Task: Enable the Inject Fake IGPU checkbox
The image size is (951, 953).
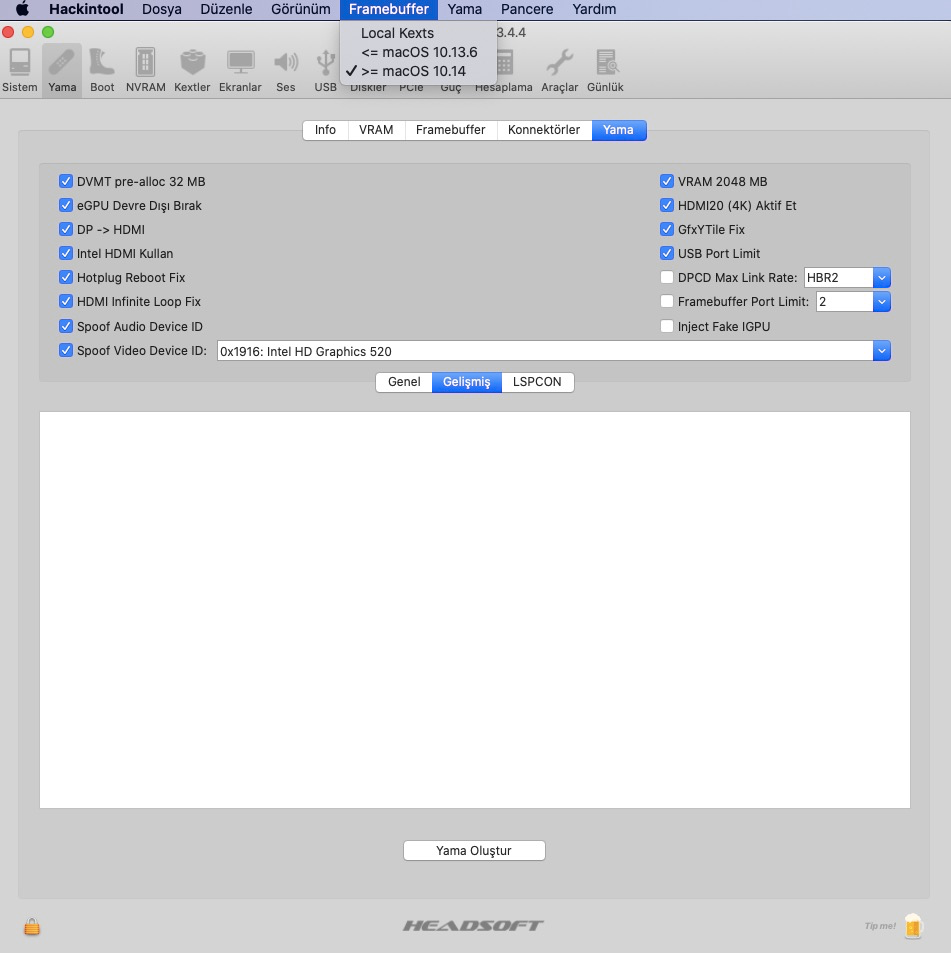Action: pos(667,326)
